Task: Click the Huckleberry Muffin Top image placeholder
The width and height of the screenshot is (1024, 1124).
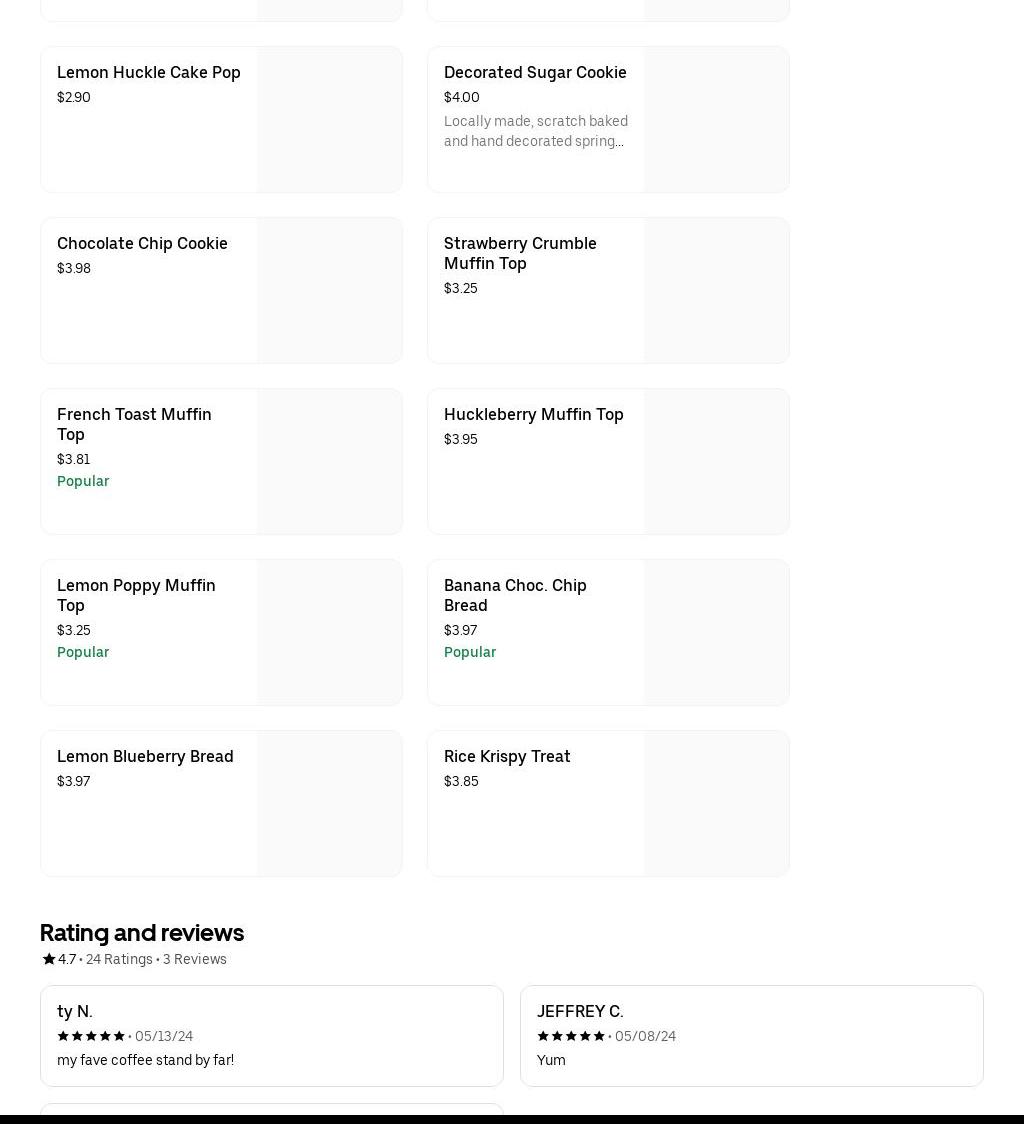Action: coord(716,462)
